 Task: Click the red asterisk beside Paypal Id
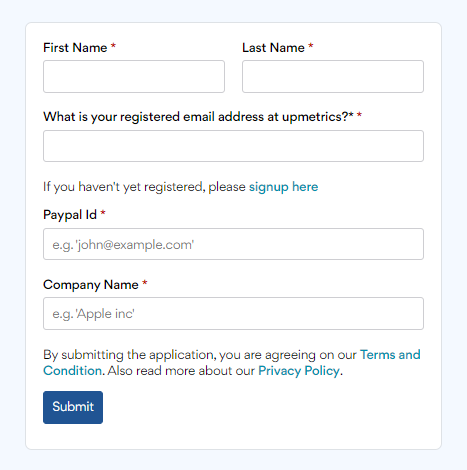103,213
